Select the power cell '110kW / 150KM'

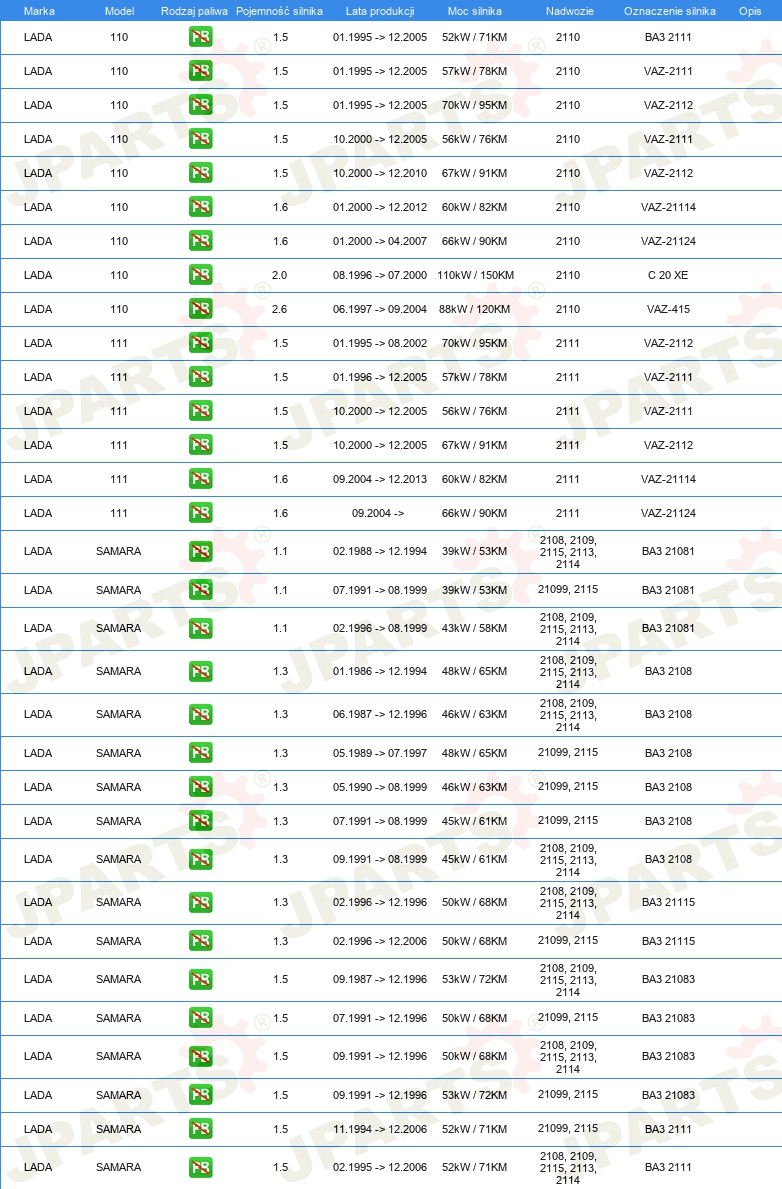(476, 275)
